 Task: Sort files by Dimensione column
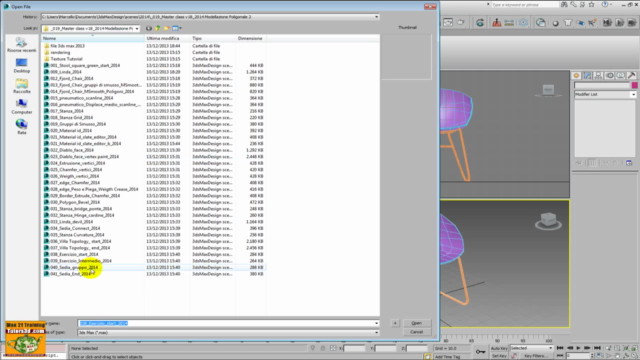click(x=251, y=38)
